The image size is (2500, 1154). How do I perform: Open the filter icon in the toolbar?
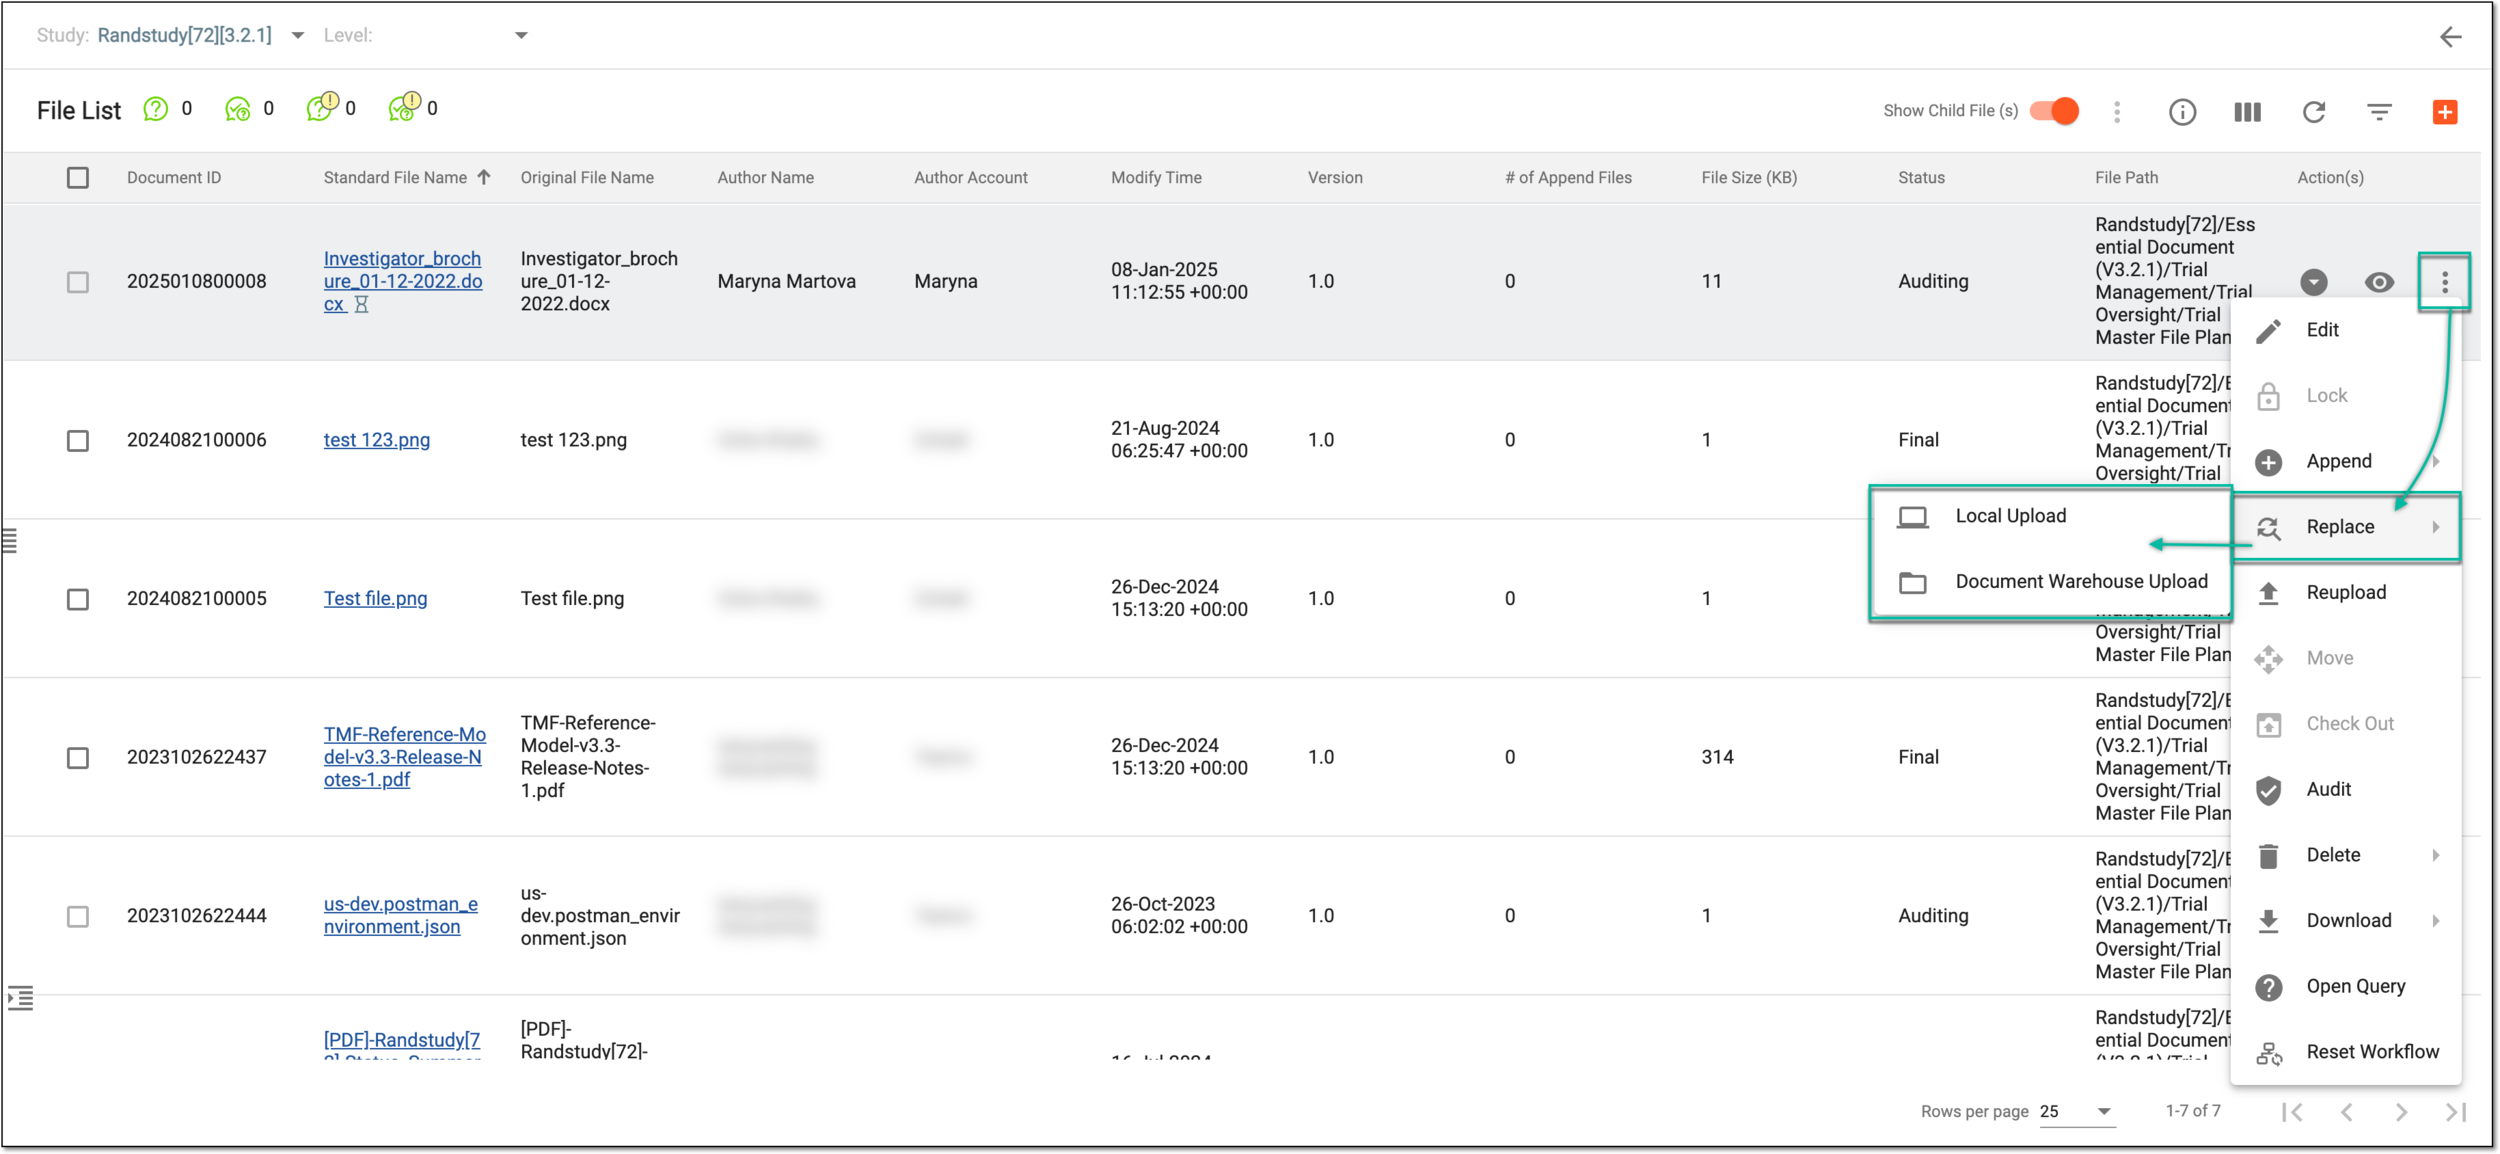pyautogui.click(x=2379, y=112)
